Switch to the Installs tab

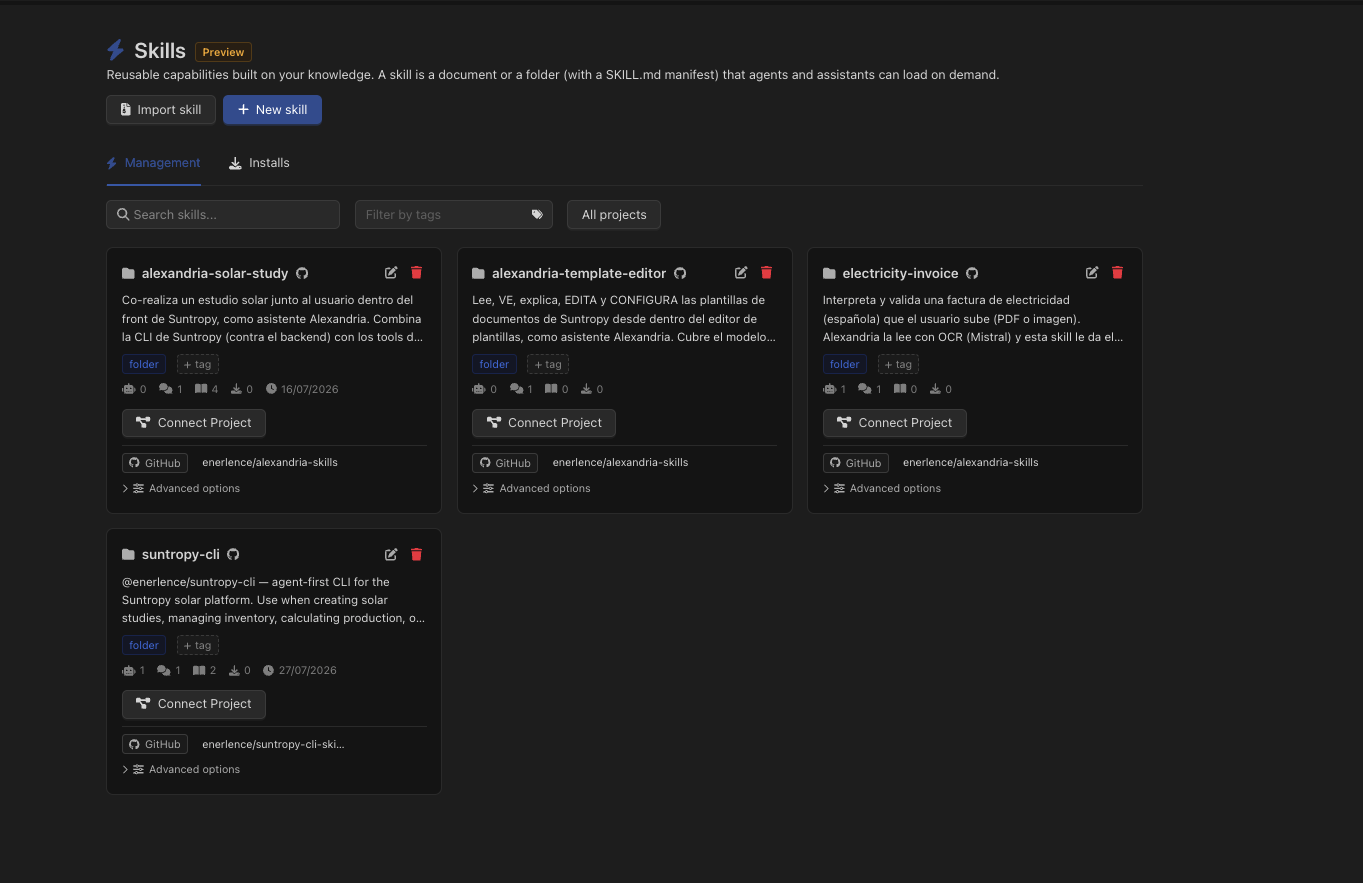pyautogui.click(x=259, y=163)
